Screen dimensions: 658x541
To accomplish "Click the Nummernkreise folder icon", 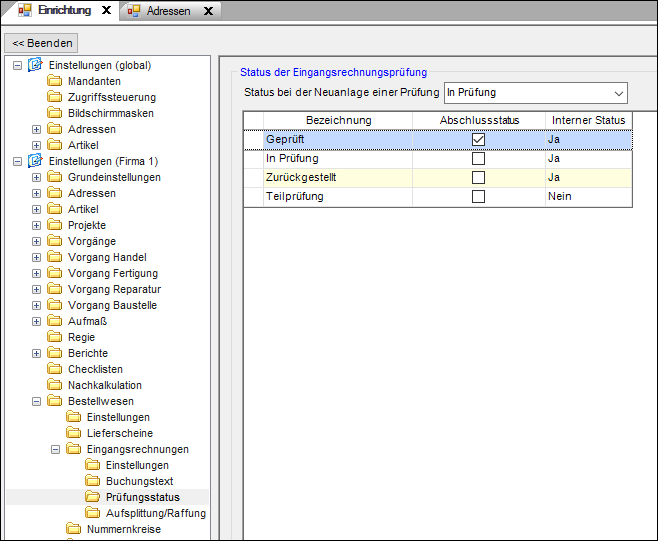I will tap(74, 529).
